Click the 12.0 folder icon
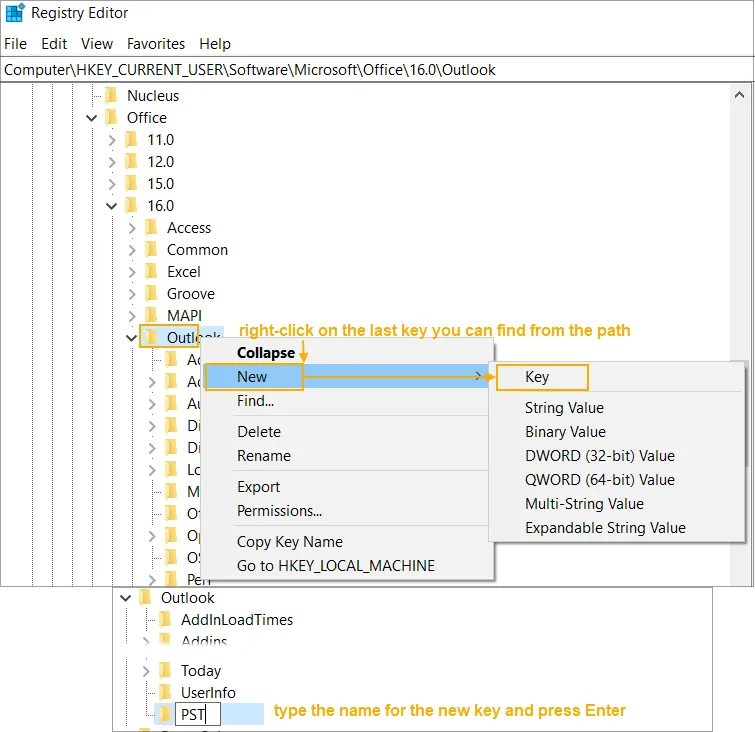This screenshot has height=732, width=755. 131,161
